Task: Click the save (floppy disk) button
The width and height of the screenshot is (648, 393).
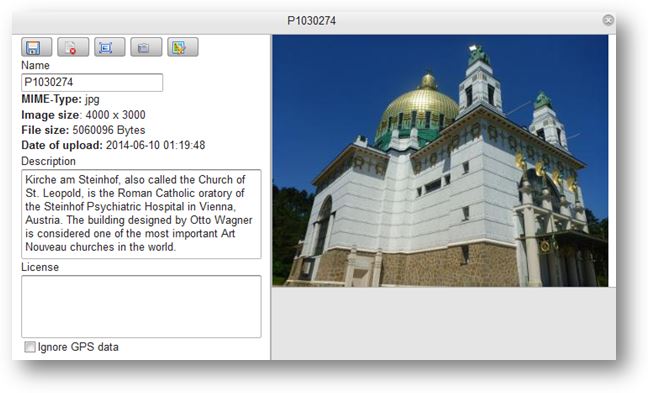Action: pyautogui.click(x=36, y=47)
